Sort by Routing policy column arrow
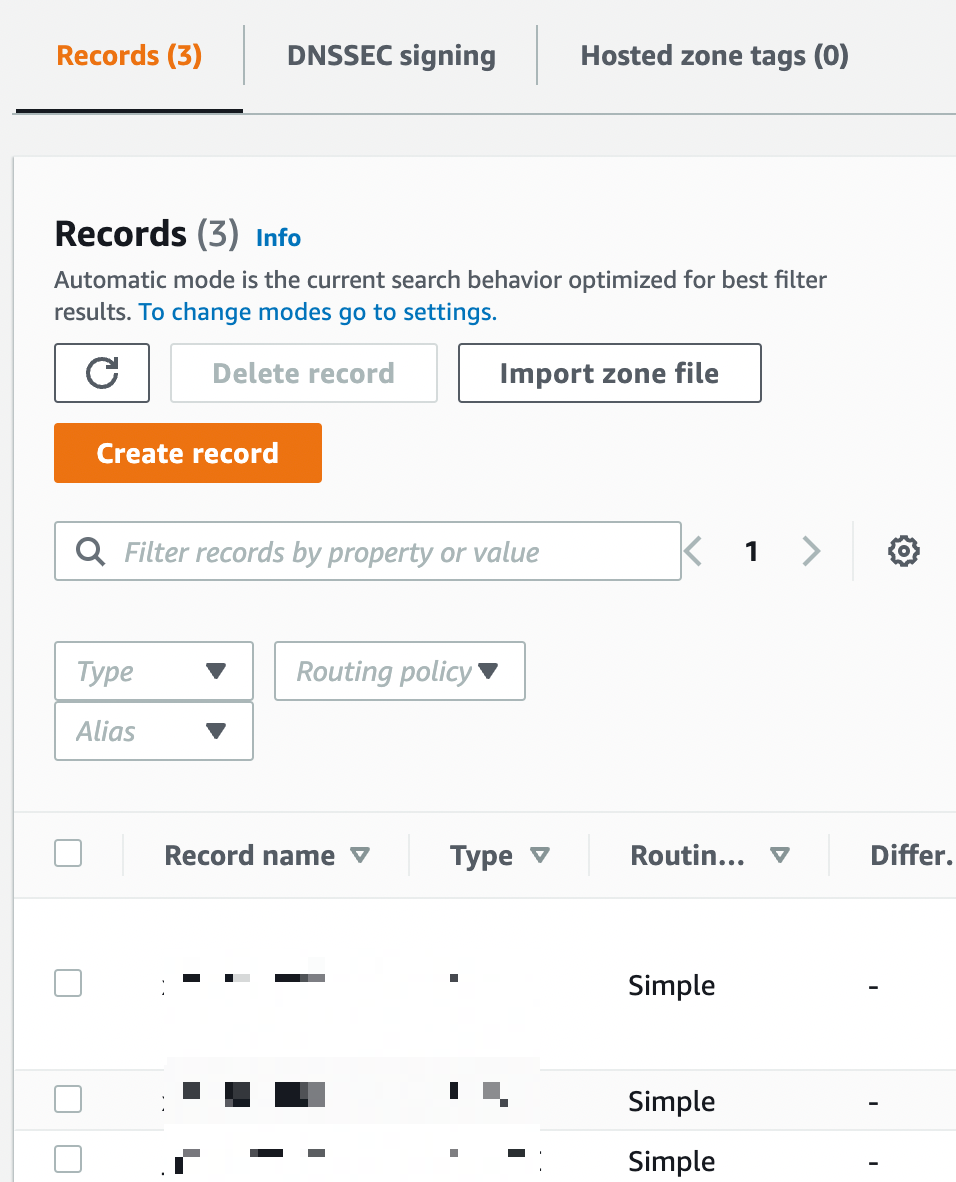 (x=780, y=855)
